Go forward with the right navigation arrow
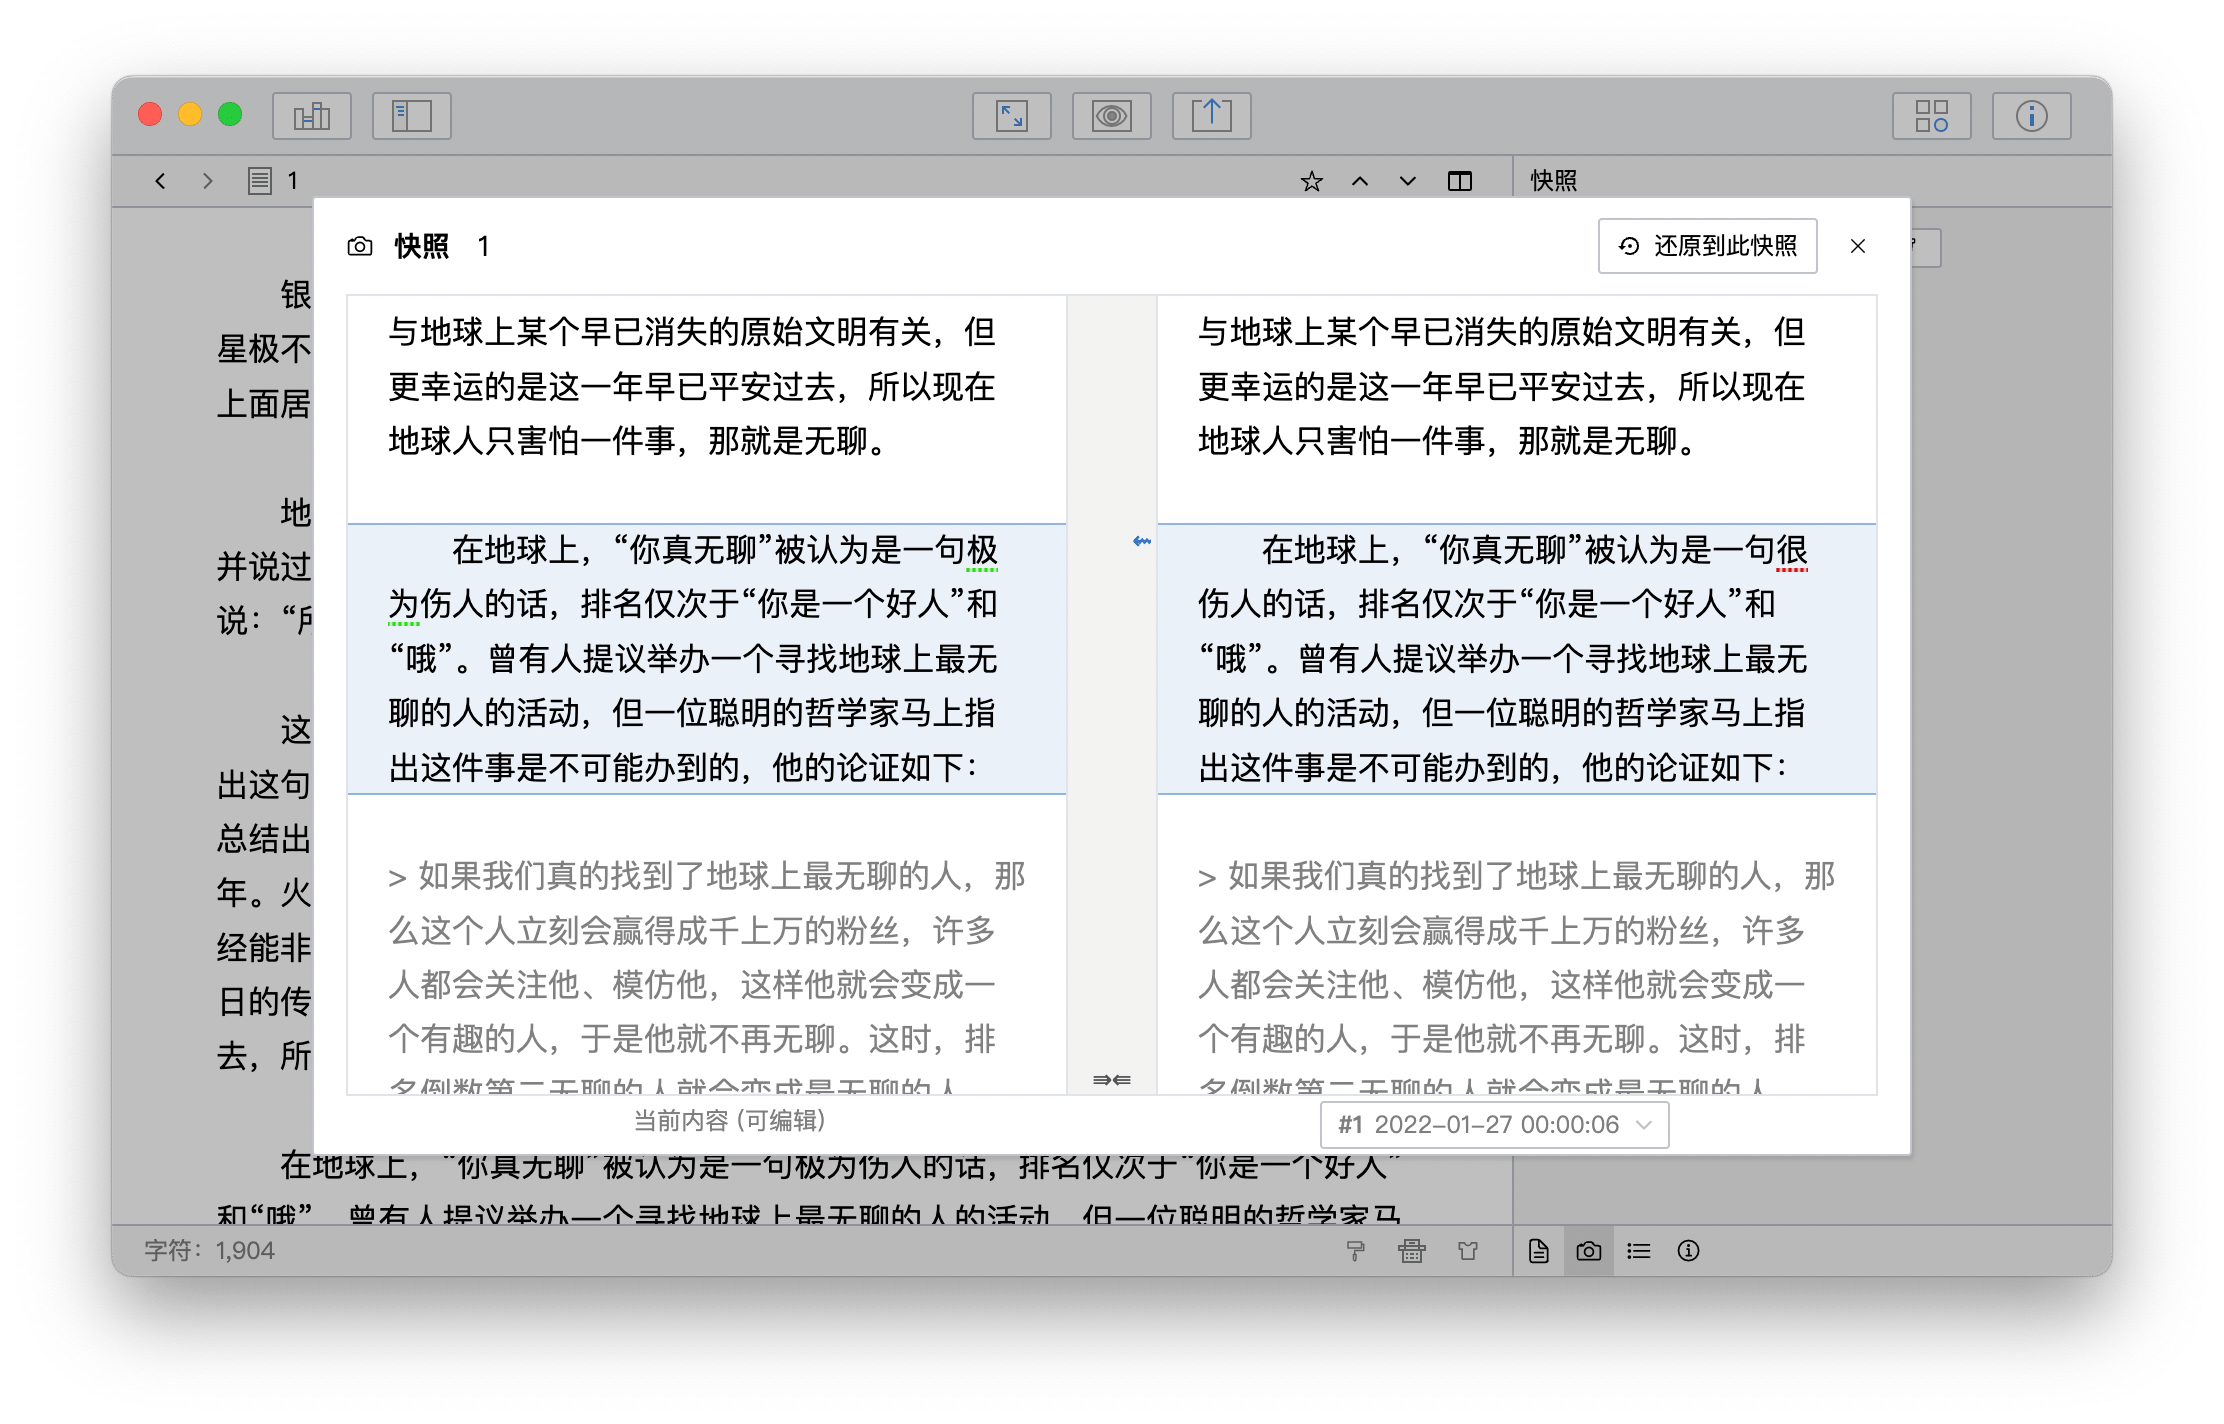 point(208,181)
